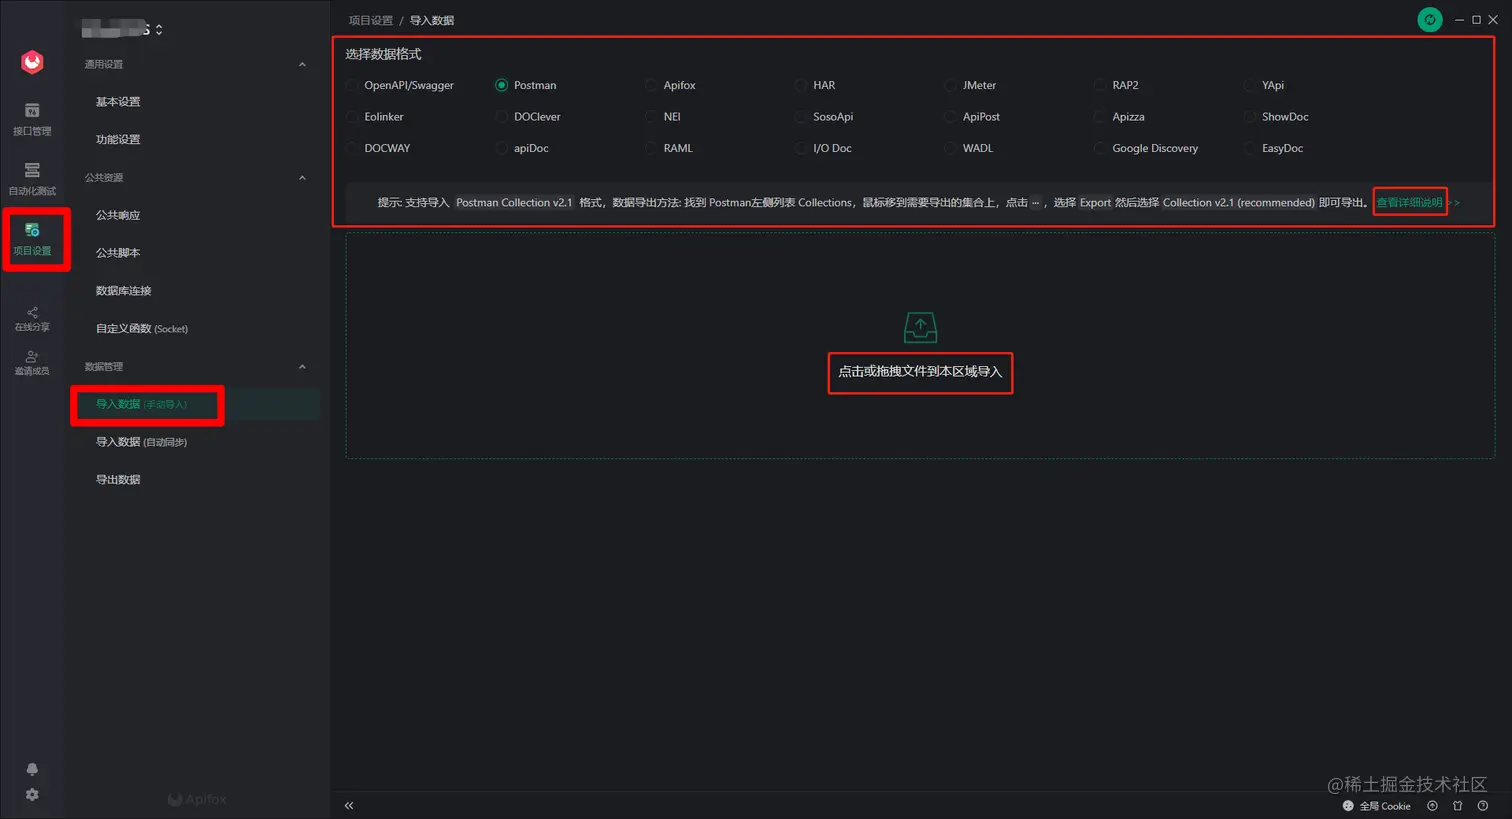Open settings gear icon in sidebar
This screenshot has height=819, width=1512.
pyautogui.click(x=32, y=794)
